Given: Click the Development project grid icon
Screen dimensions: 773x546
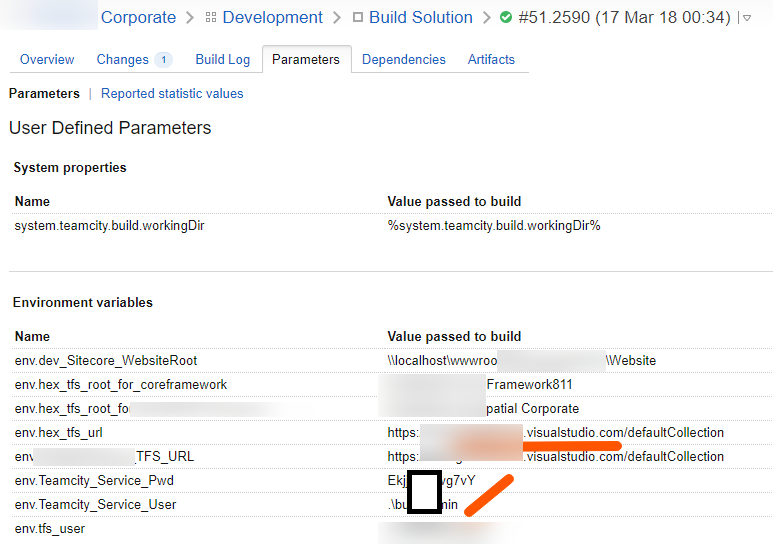Looking at the screenshot, I should click(210, 18).
